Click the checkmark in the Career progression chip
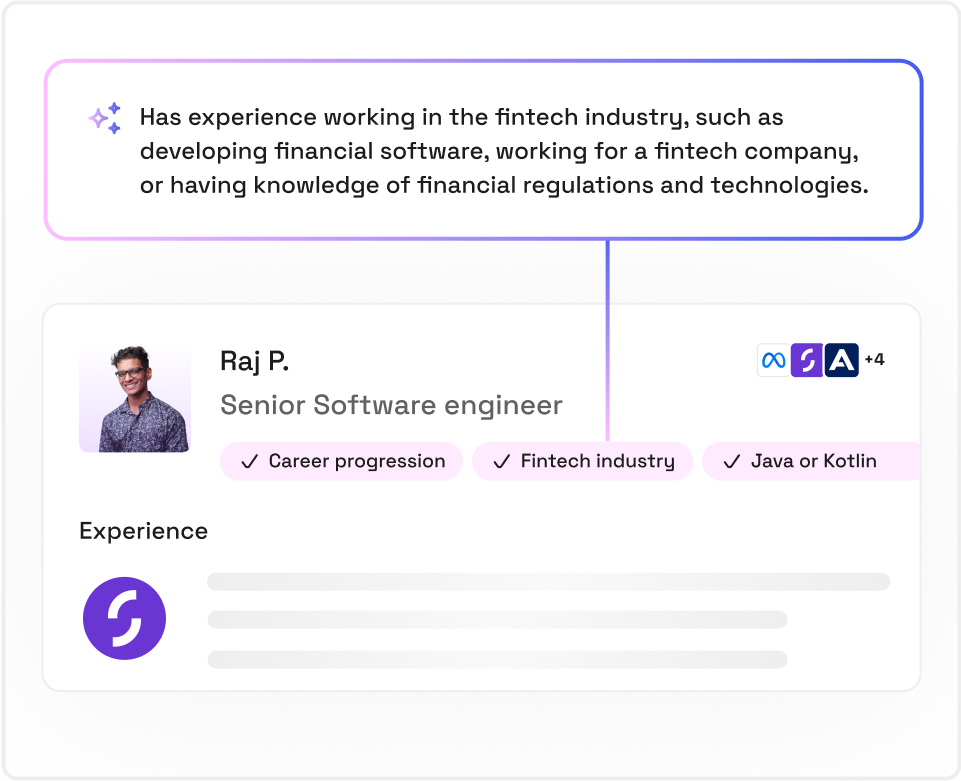The width and height of the screenshot is (961, 781). [x=249, y=462]
